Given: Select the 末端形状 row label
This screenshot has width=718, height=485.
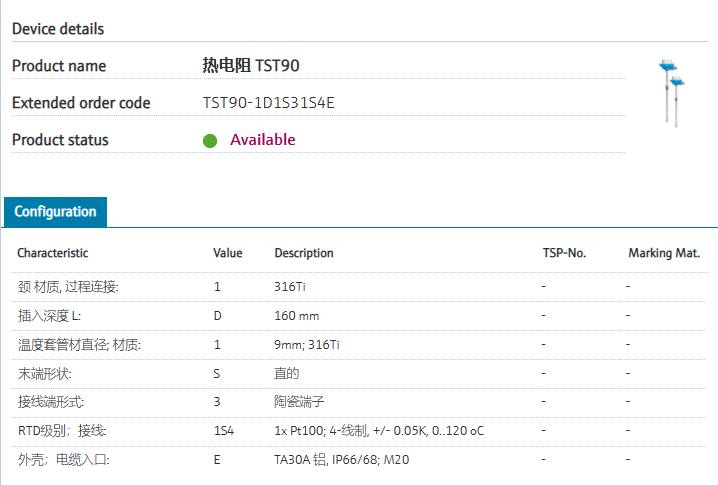Looking at the screenshot, I should [45, 374].
